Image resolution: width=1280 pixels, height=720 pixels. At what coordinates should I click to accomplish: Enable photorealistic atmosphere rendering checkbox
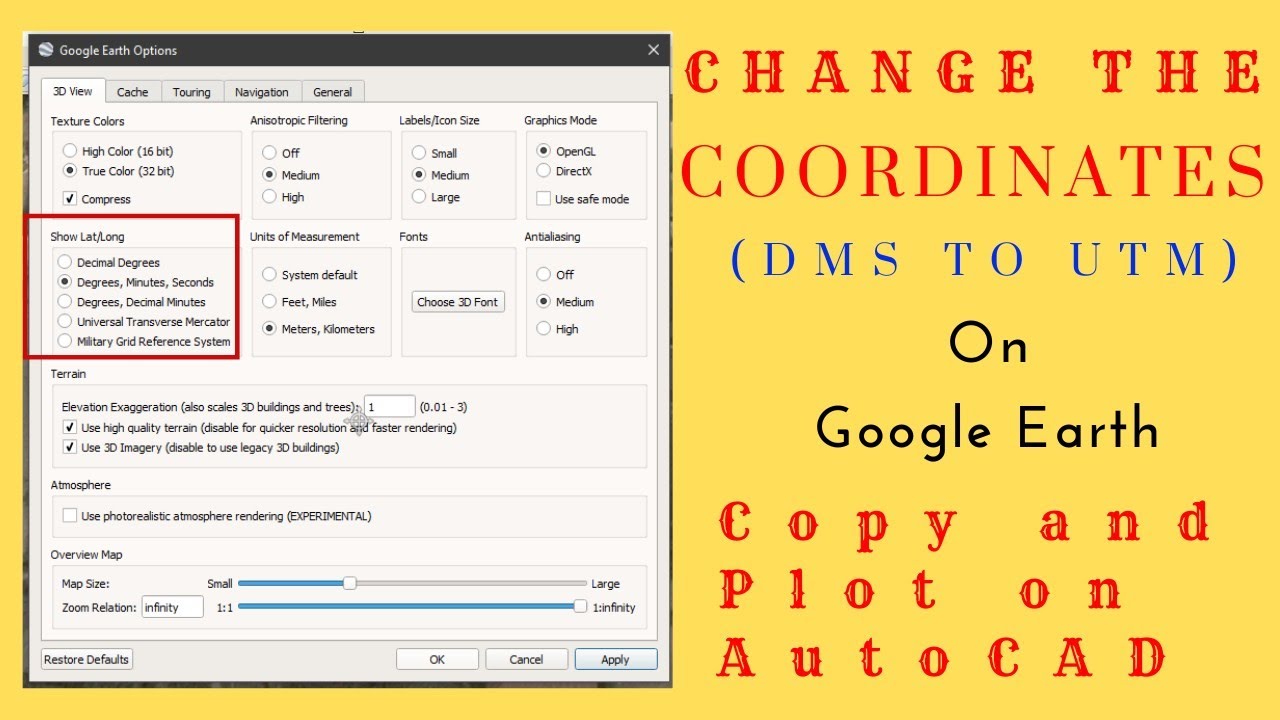point(70,516)
